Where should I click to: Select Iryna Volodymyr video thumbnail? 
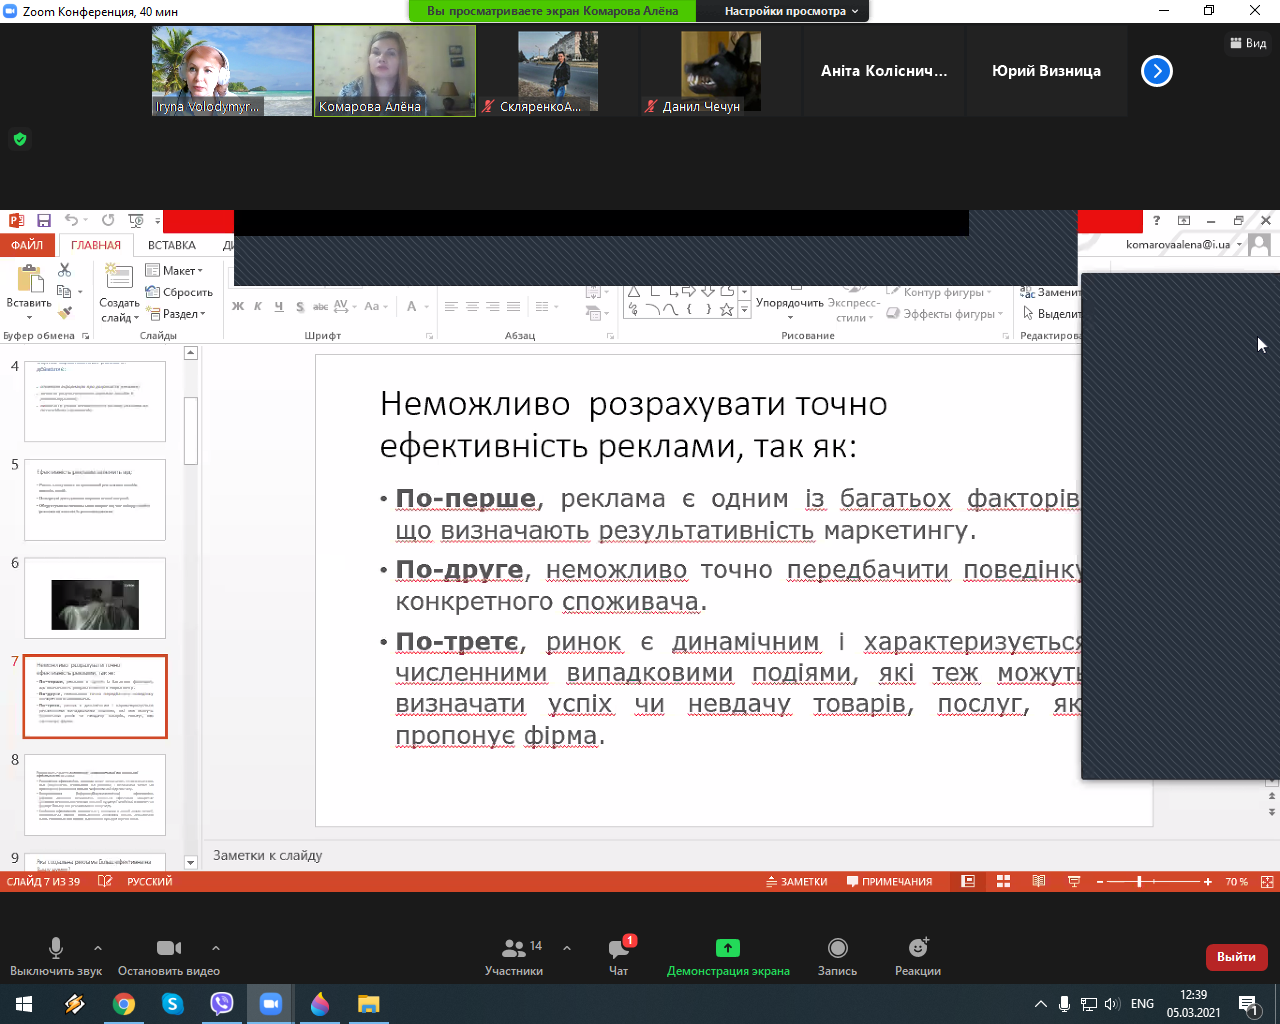(x=232, y=70)
